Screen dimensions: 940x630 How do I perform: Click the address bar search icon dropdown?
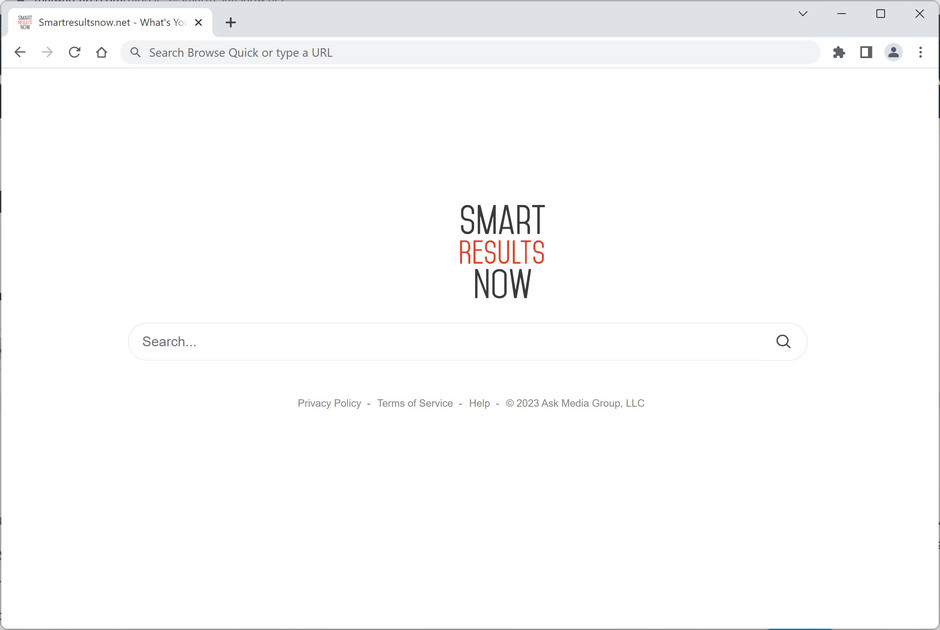point(135,52)
